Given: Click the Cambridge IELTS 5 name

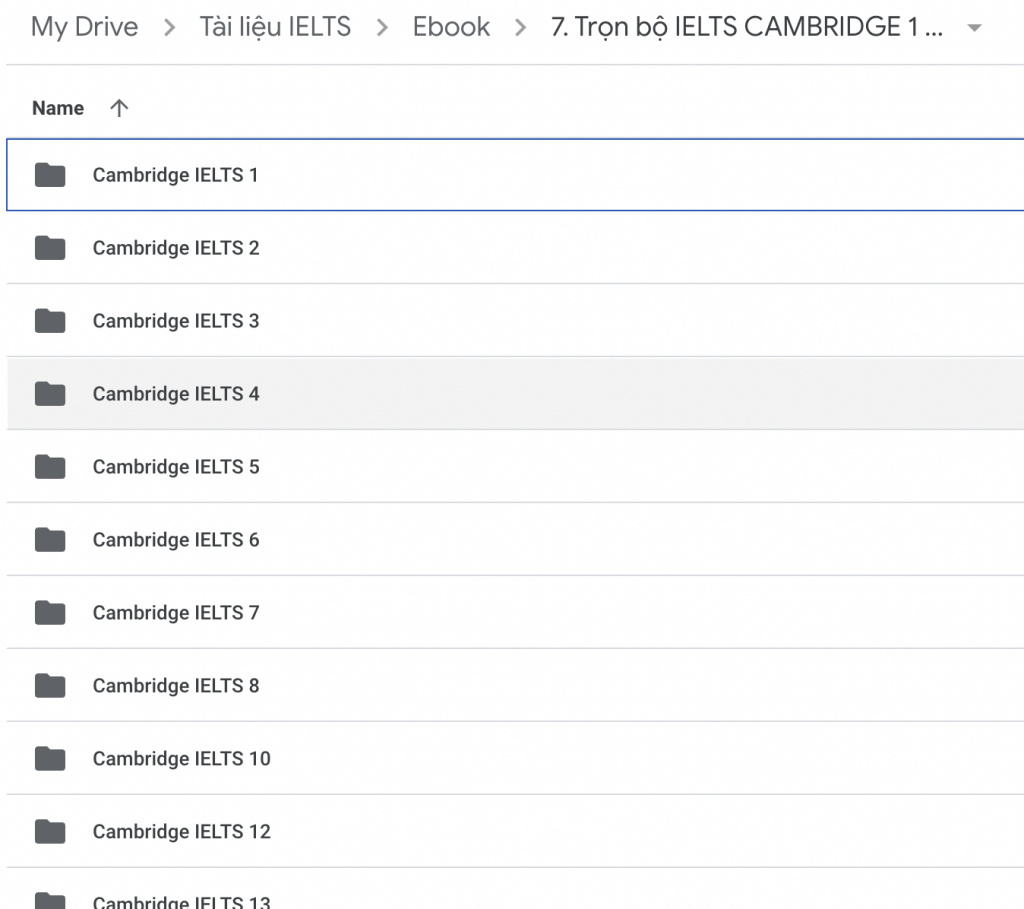Looking at the screenshot, I should [176, 467].
